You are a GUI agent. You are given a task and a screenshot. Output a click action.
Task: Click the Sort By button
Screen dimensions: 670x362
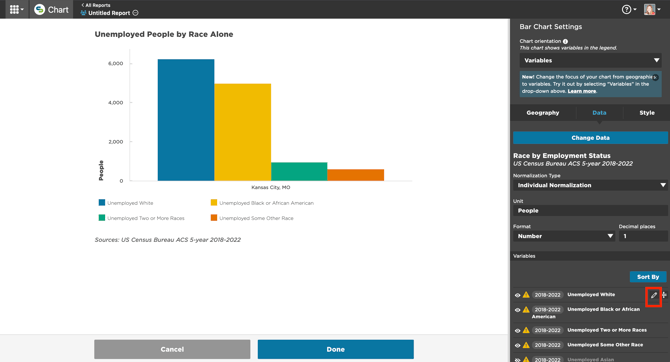point(648,277)
